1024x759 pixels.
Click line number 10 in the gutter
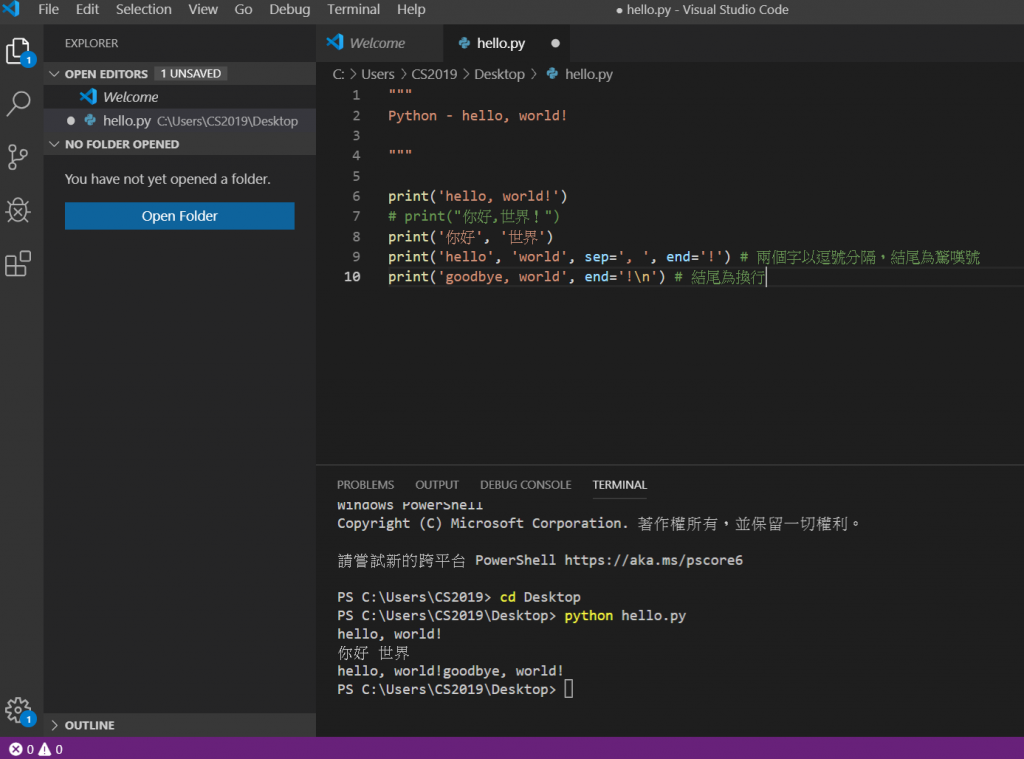[x=352, y=276]
